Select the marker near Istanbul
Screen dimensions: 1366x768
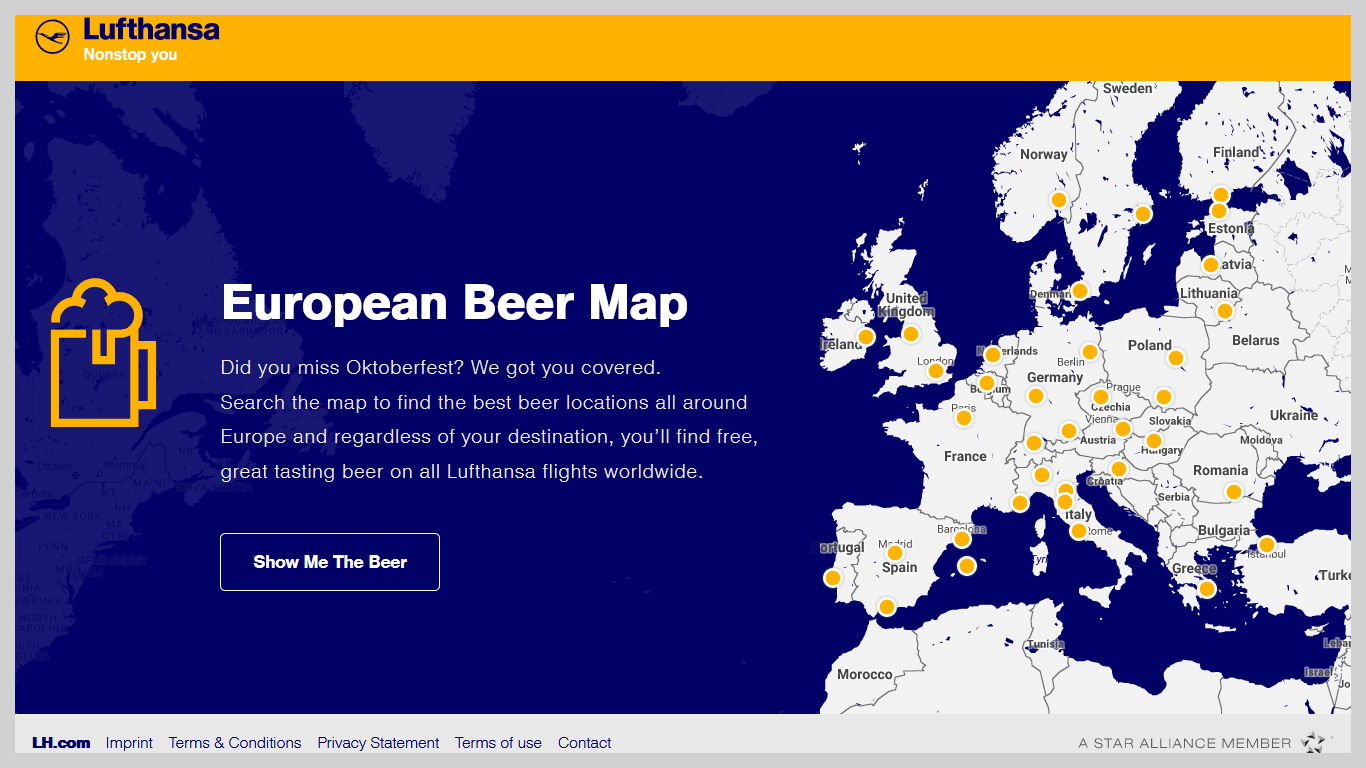[x=1266, y=545]
